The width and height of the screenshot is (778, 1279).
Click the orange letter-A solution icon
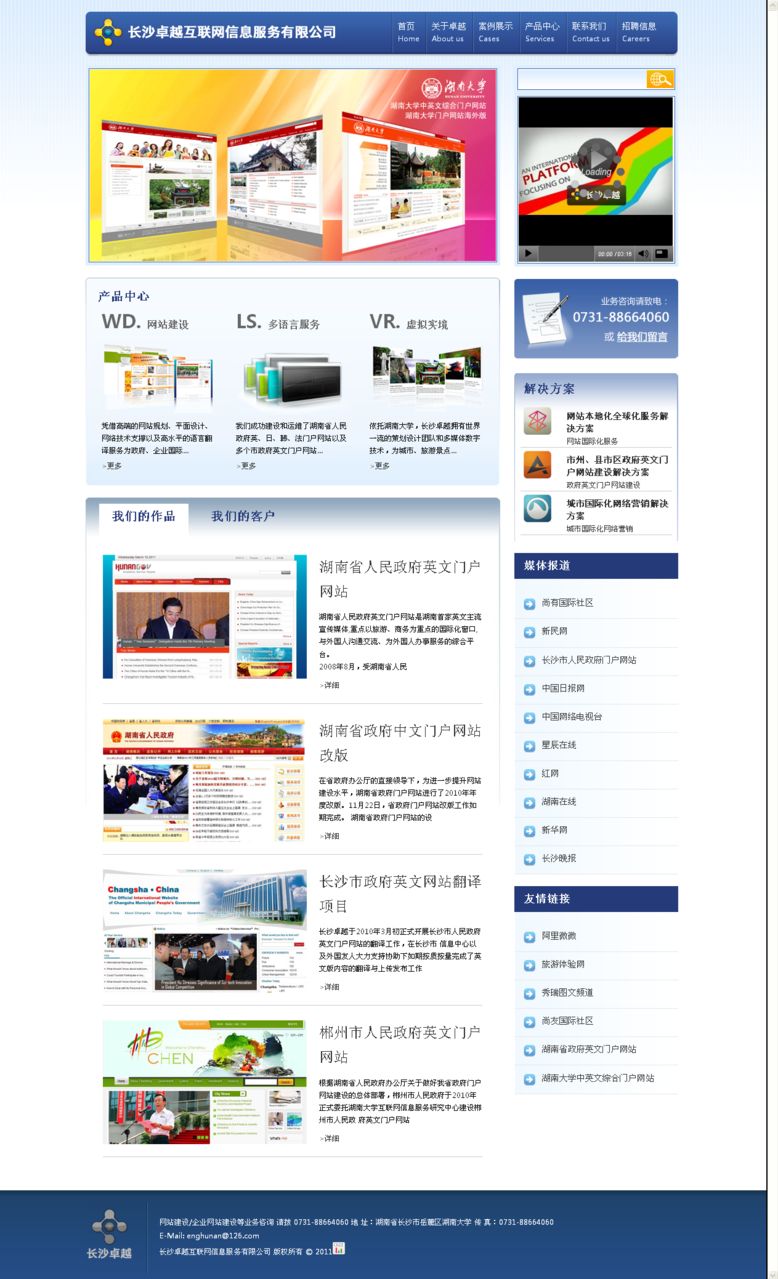pos(537,465)
